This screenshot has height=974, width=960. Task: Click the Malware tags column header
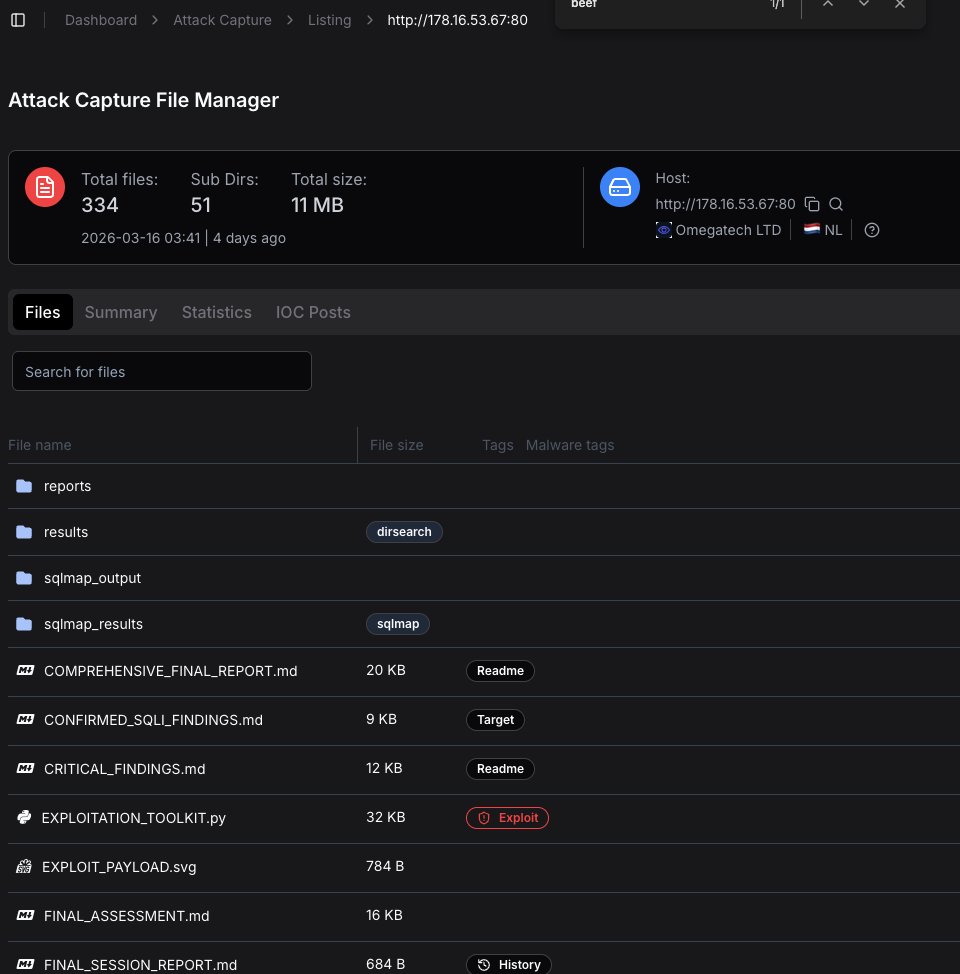coord(570,445)
